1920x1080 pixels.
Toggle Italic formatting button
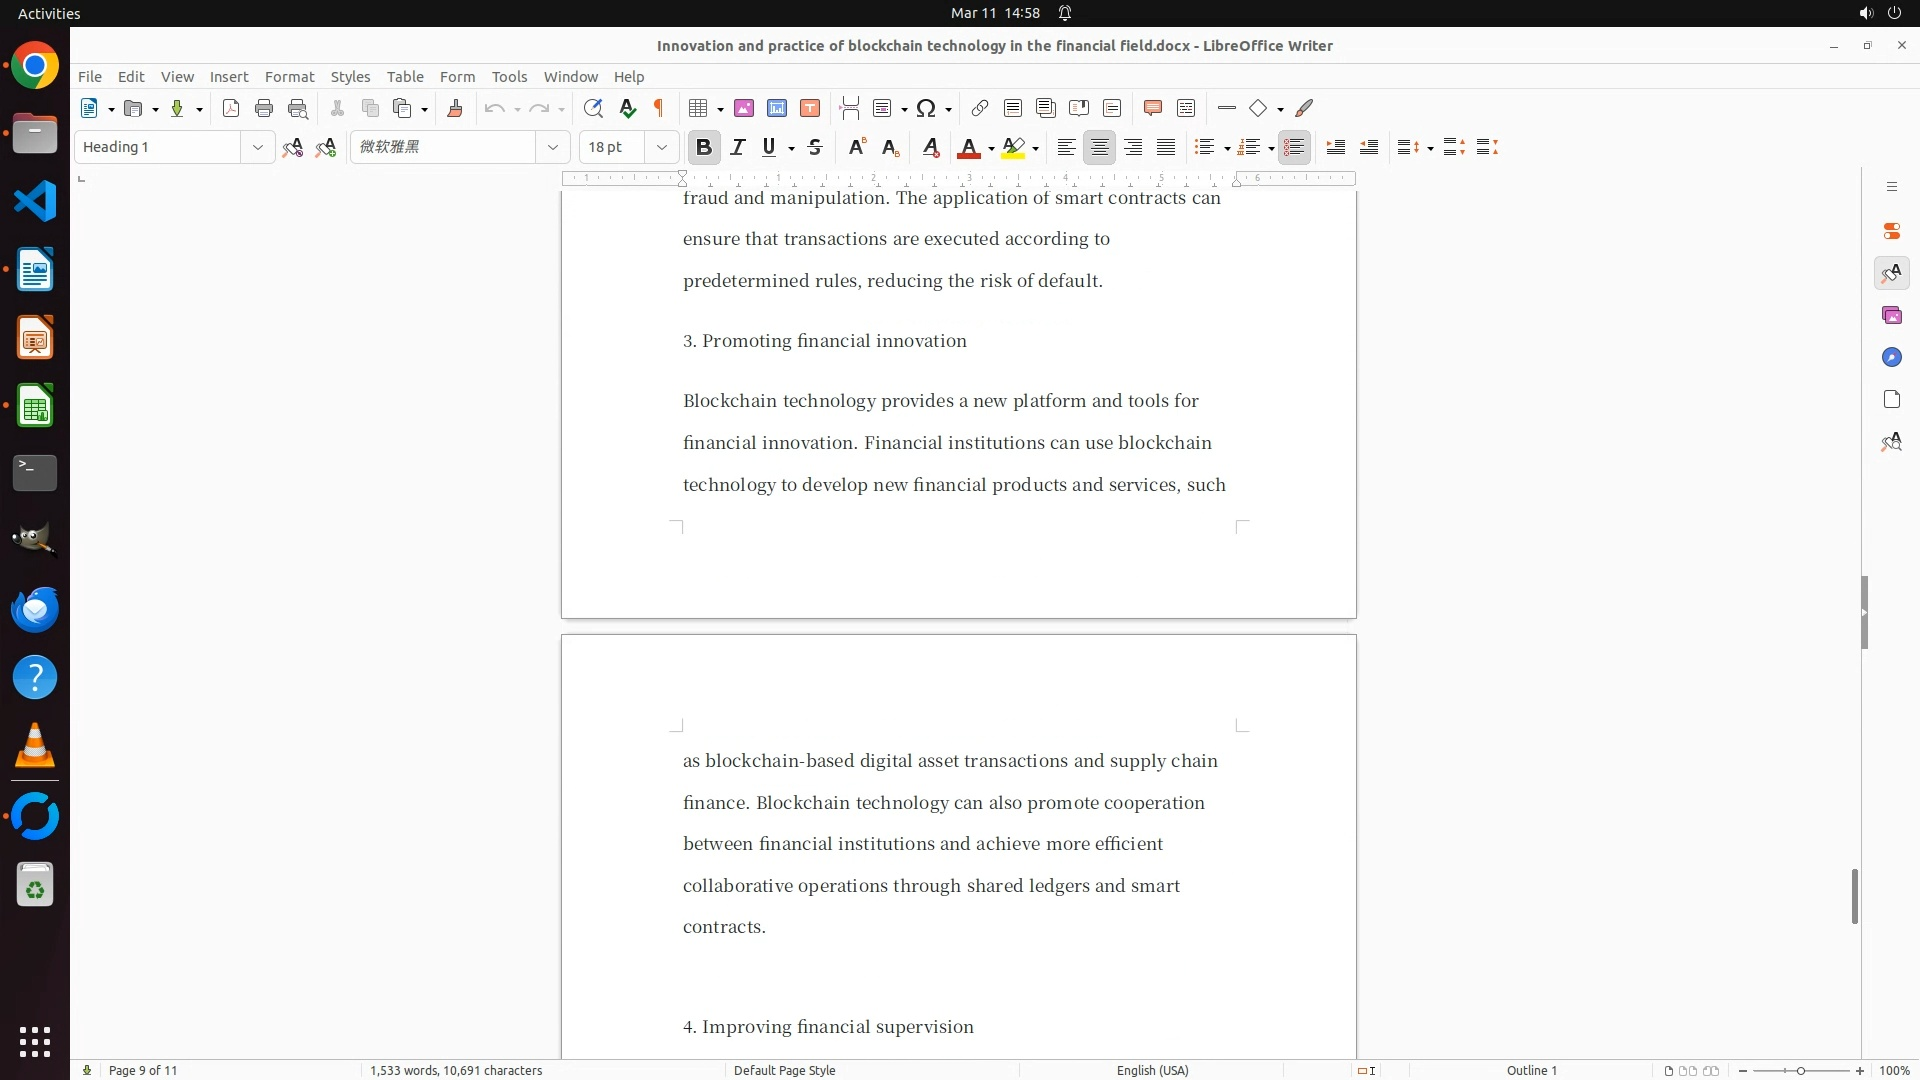738,148
